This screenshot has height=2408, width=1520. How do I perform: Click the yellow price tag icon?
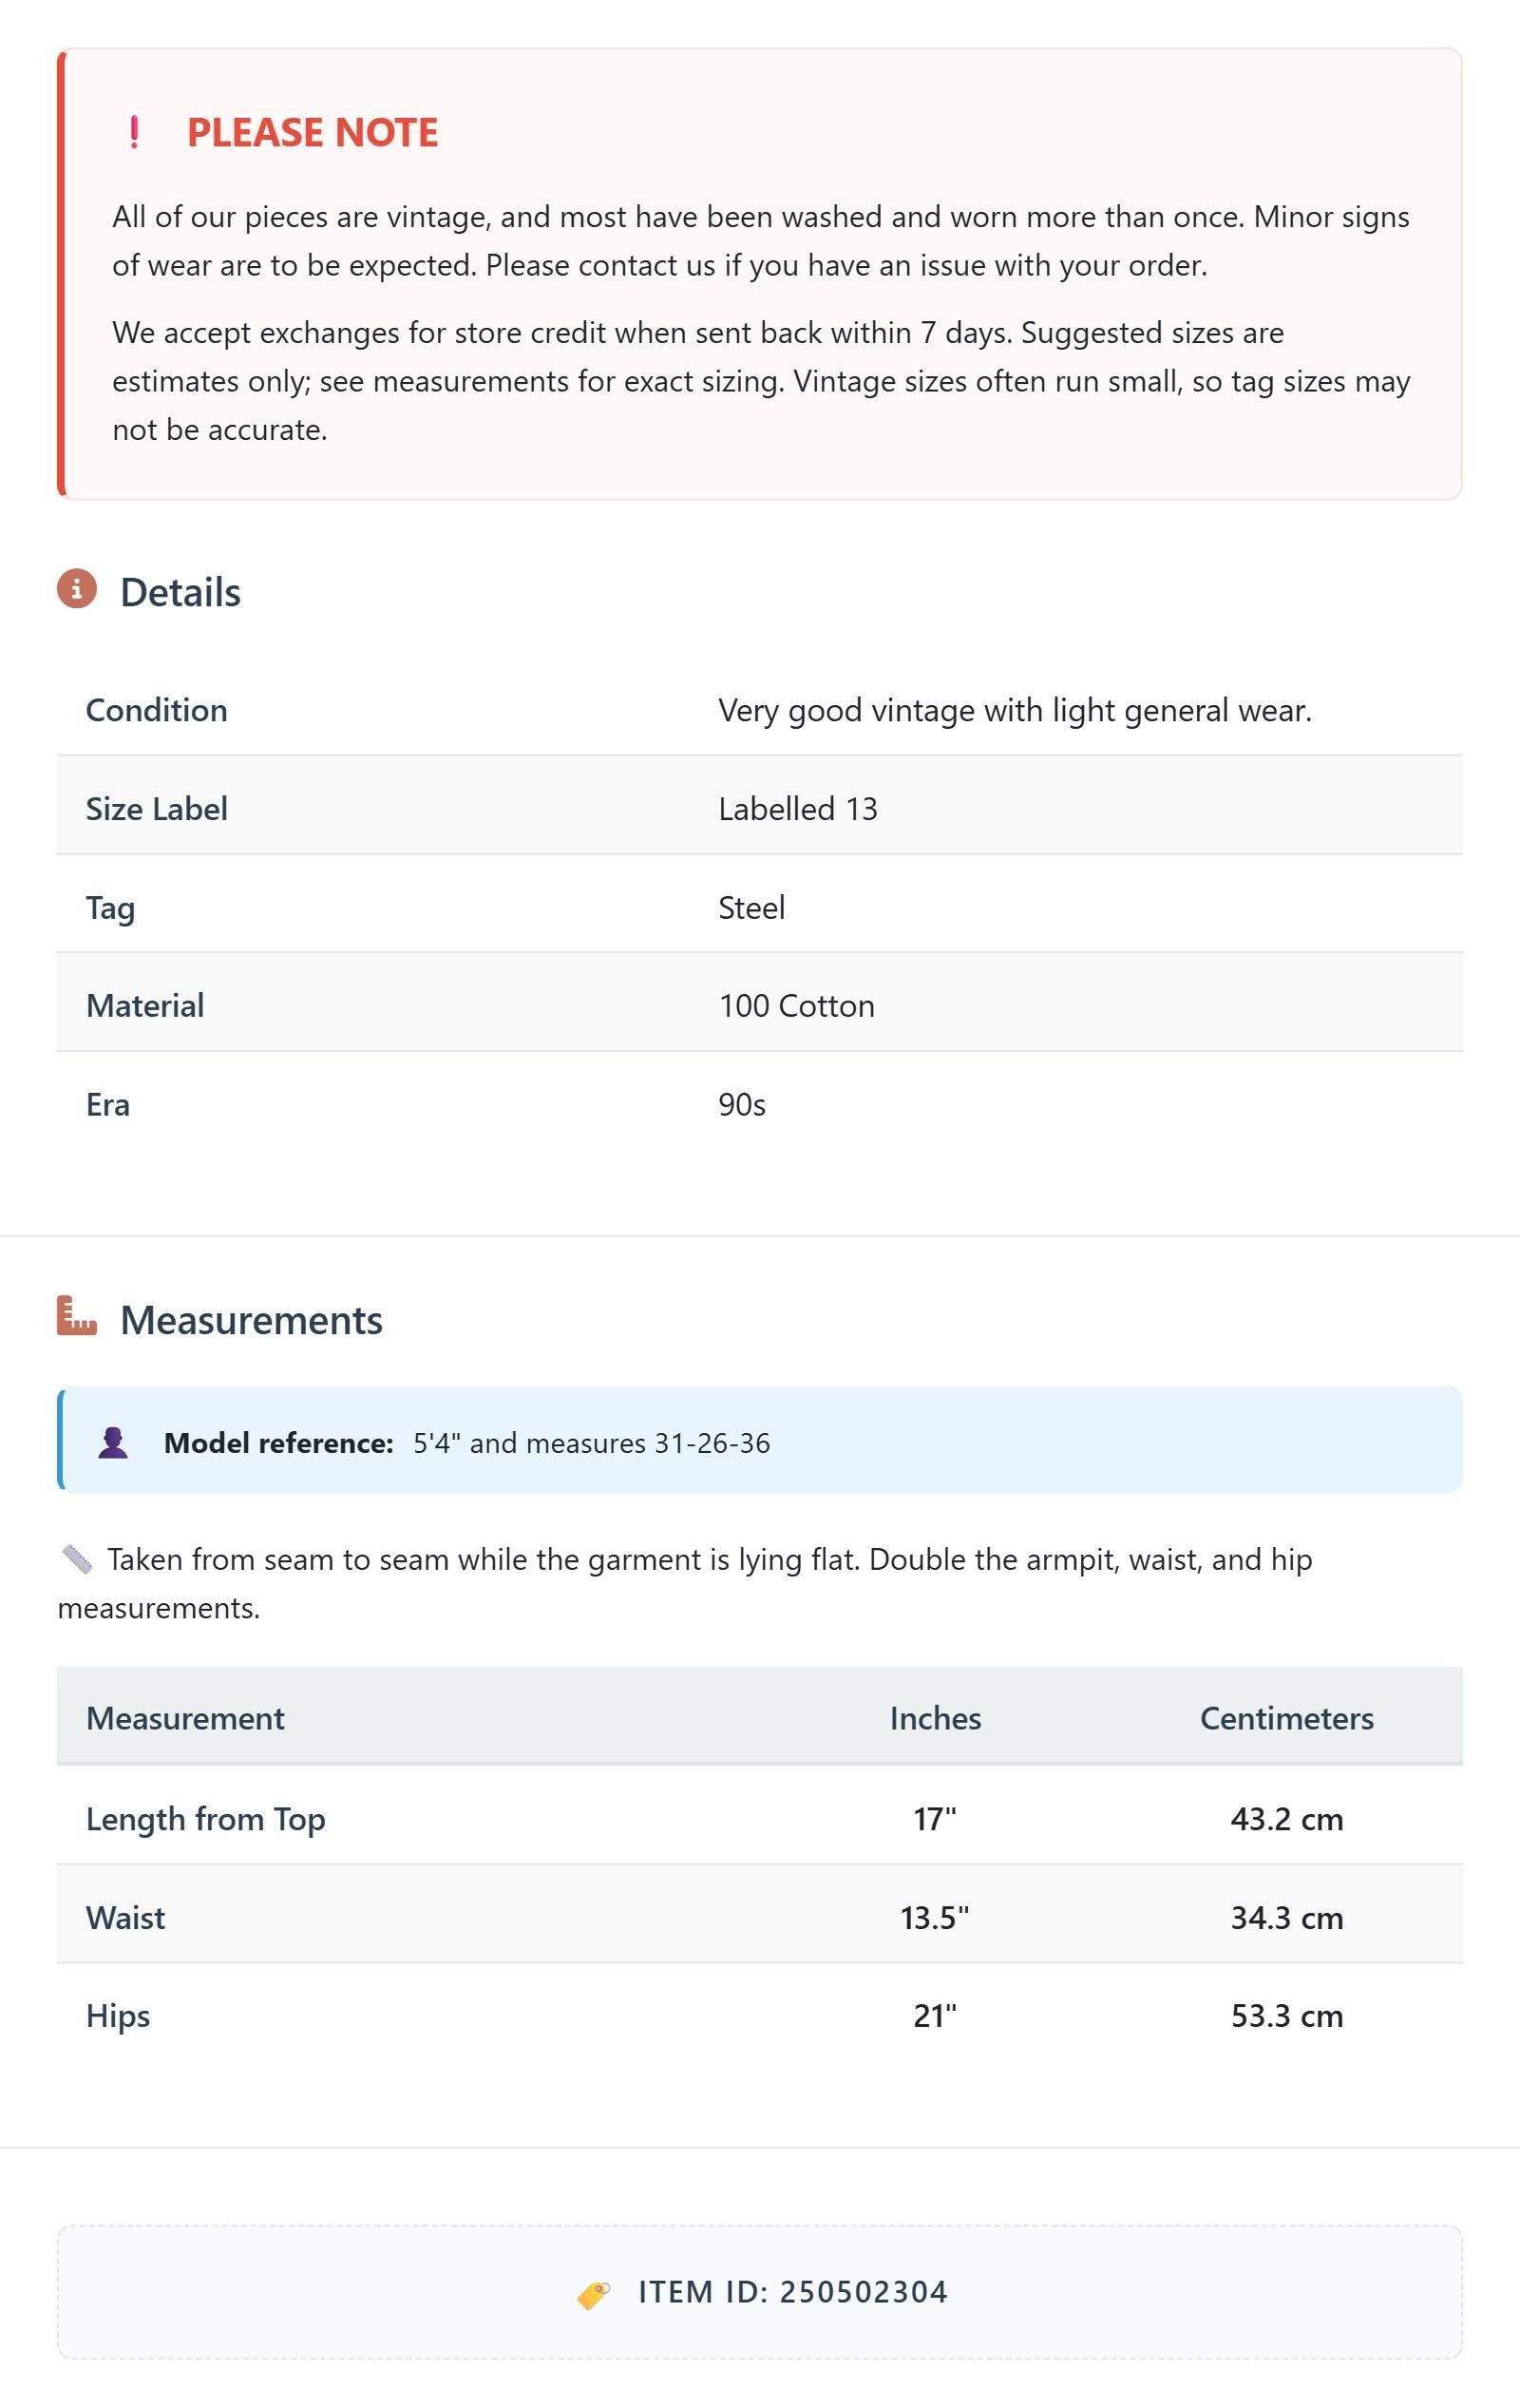tap(594, 2294)
